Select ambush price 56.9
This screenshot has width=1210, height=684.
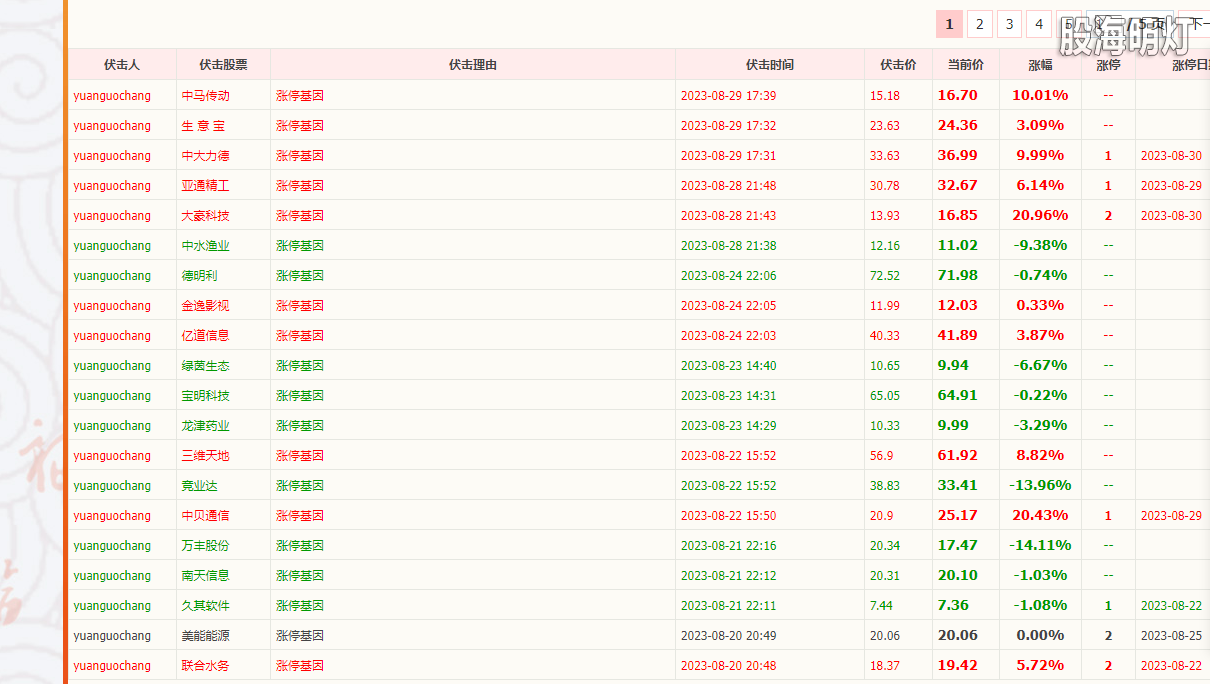click(882, 456)
